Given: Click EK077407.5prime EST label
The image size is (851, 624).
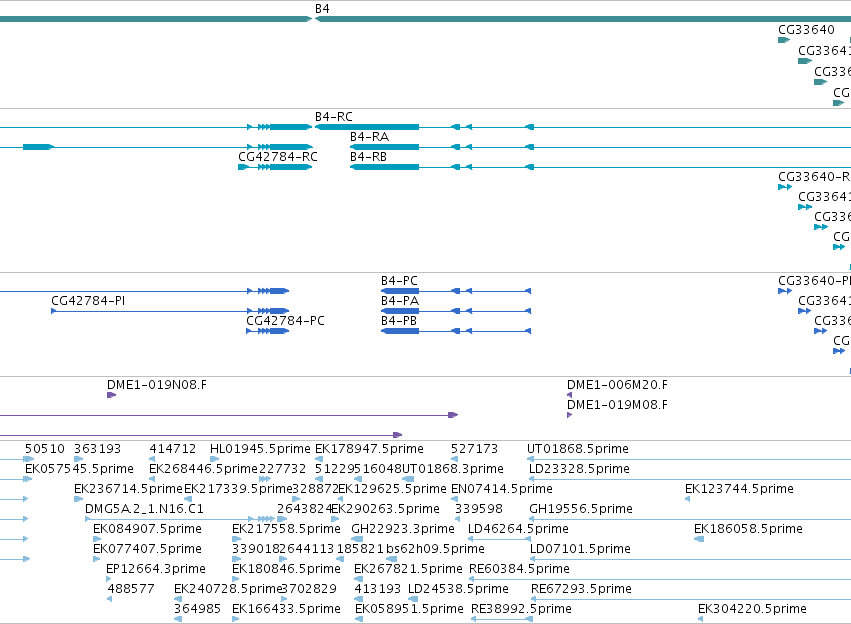Looking at the screenshot, I should tap(147, 550).
